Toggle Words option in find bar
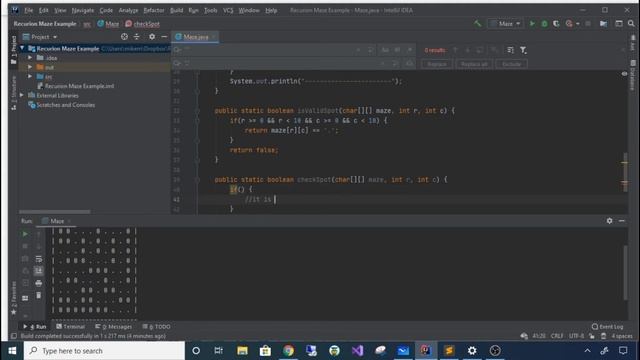 click(397, 50)
